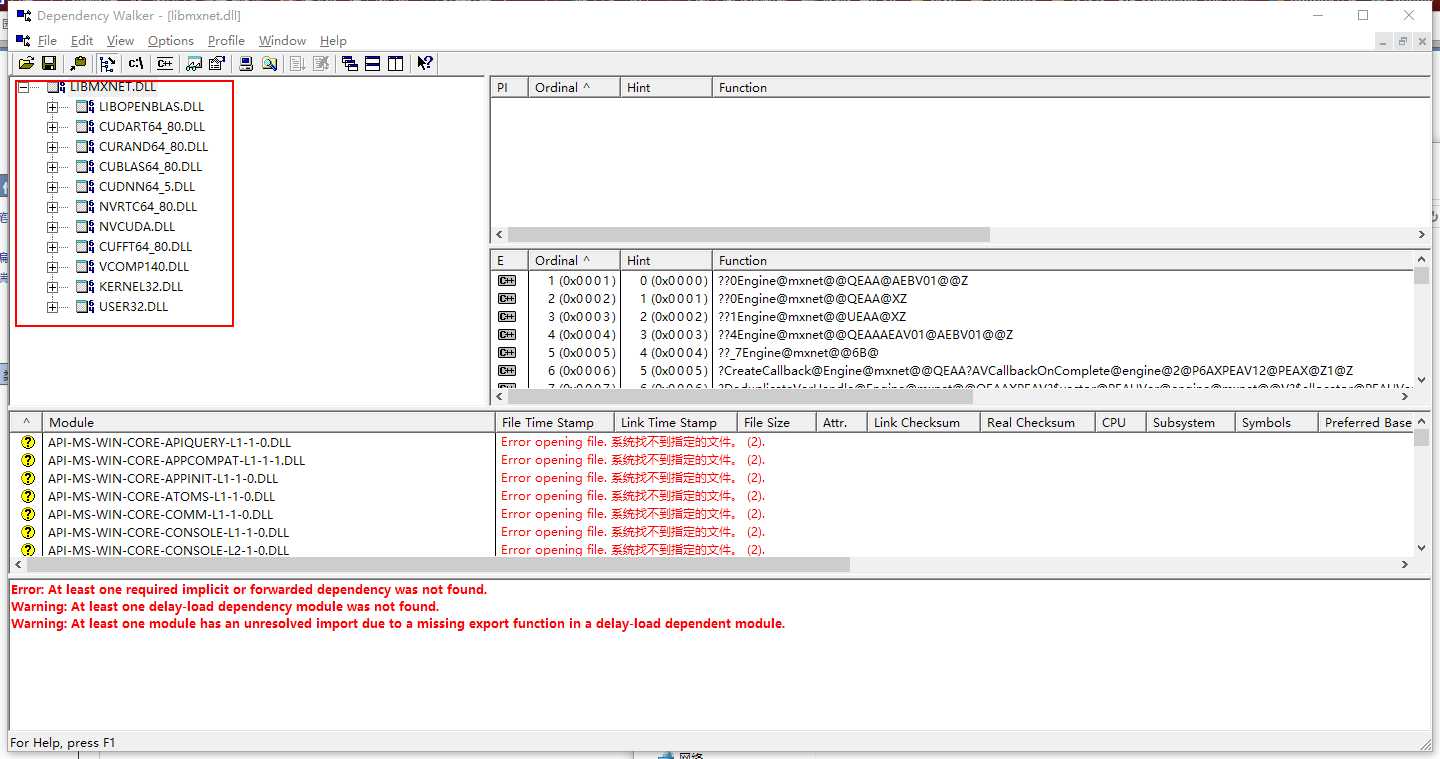Click the context Help arrow-question icon
1440x759 pixels.
pos(425,63)
